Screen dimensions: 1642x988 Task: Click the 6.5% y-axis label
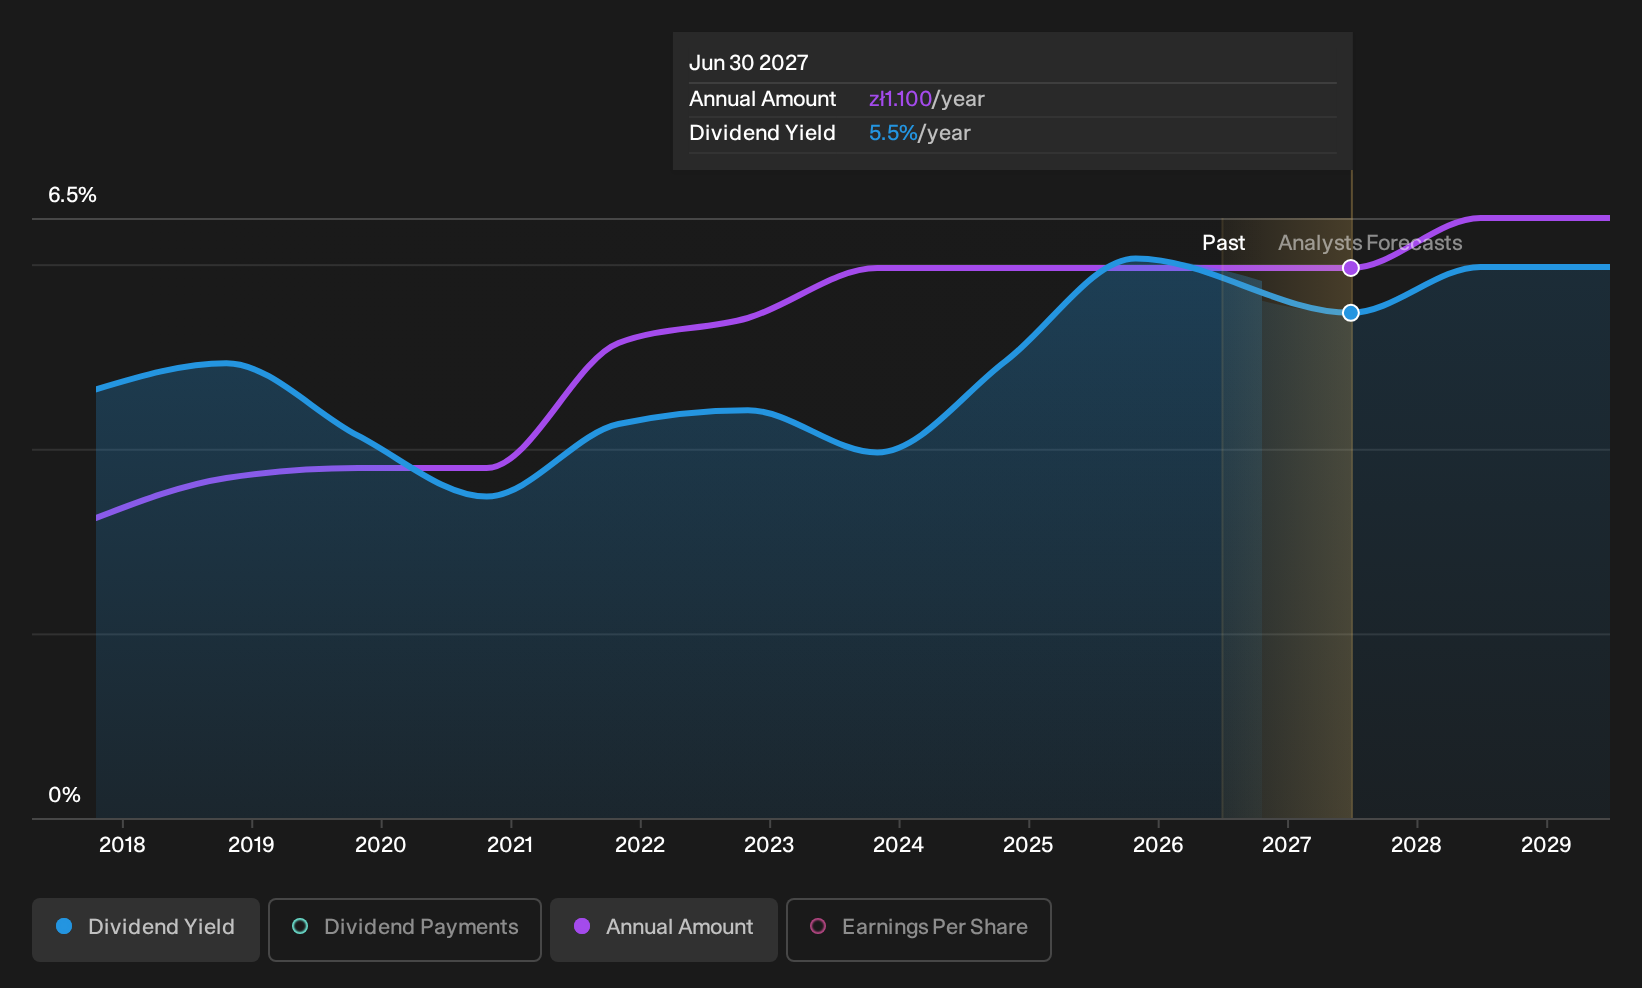[x=72, y=195]
